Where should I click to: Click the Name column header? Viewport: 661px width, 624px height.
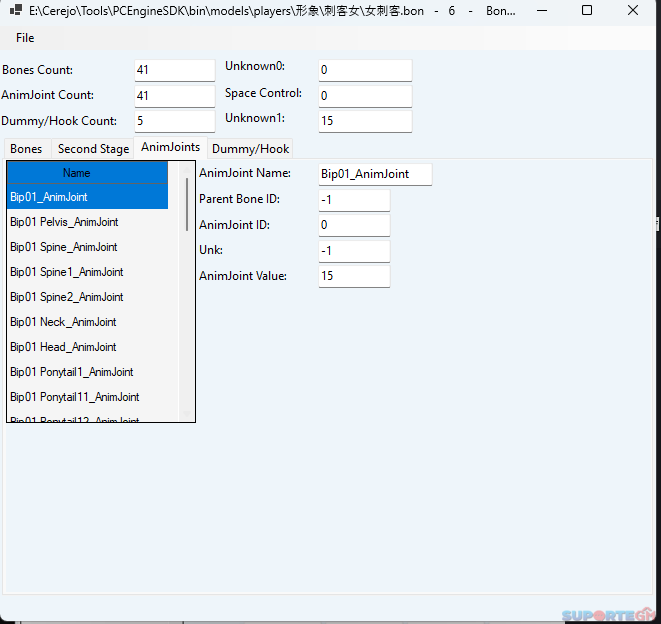[x=77, y=173]
